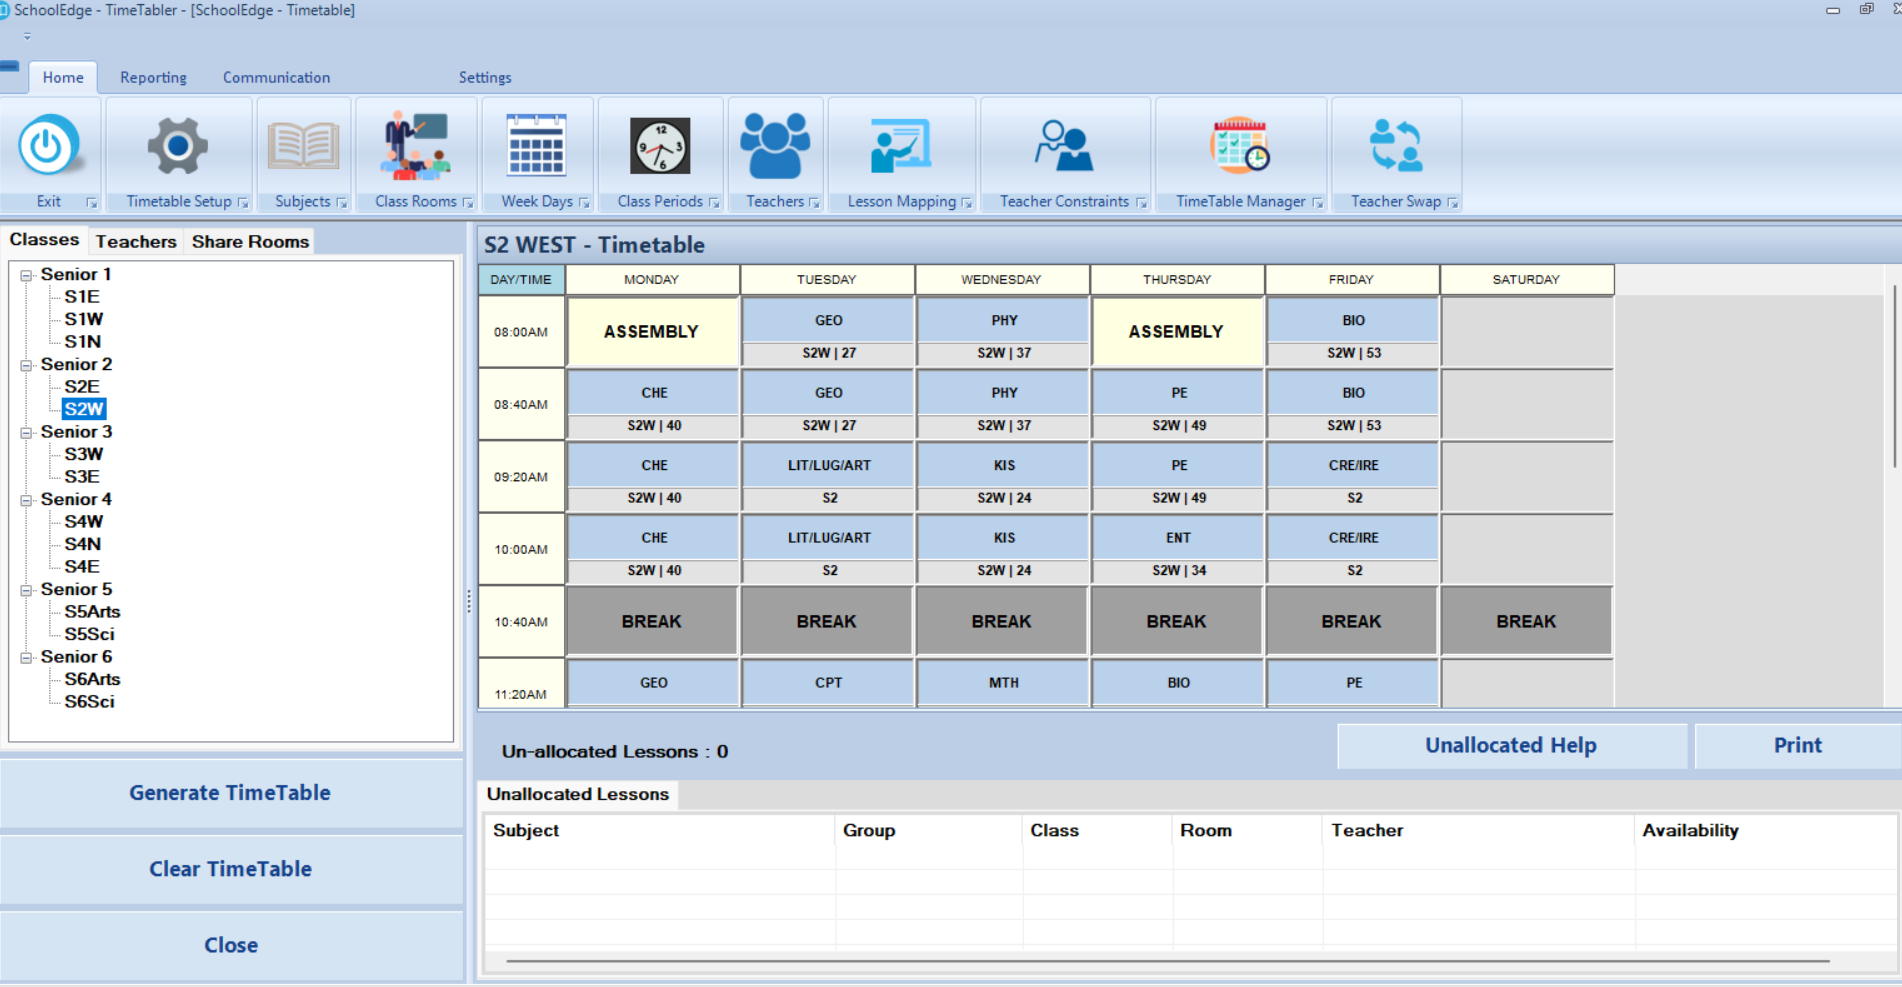Click Teacher Swap group launcher arrow
The height and width of the screenshot is (987, 1902).
point(1453,203)
